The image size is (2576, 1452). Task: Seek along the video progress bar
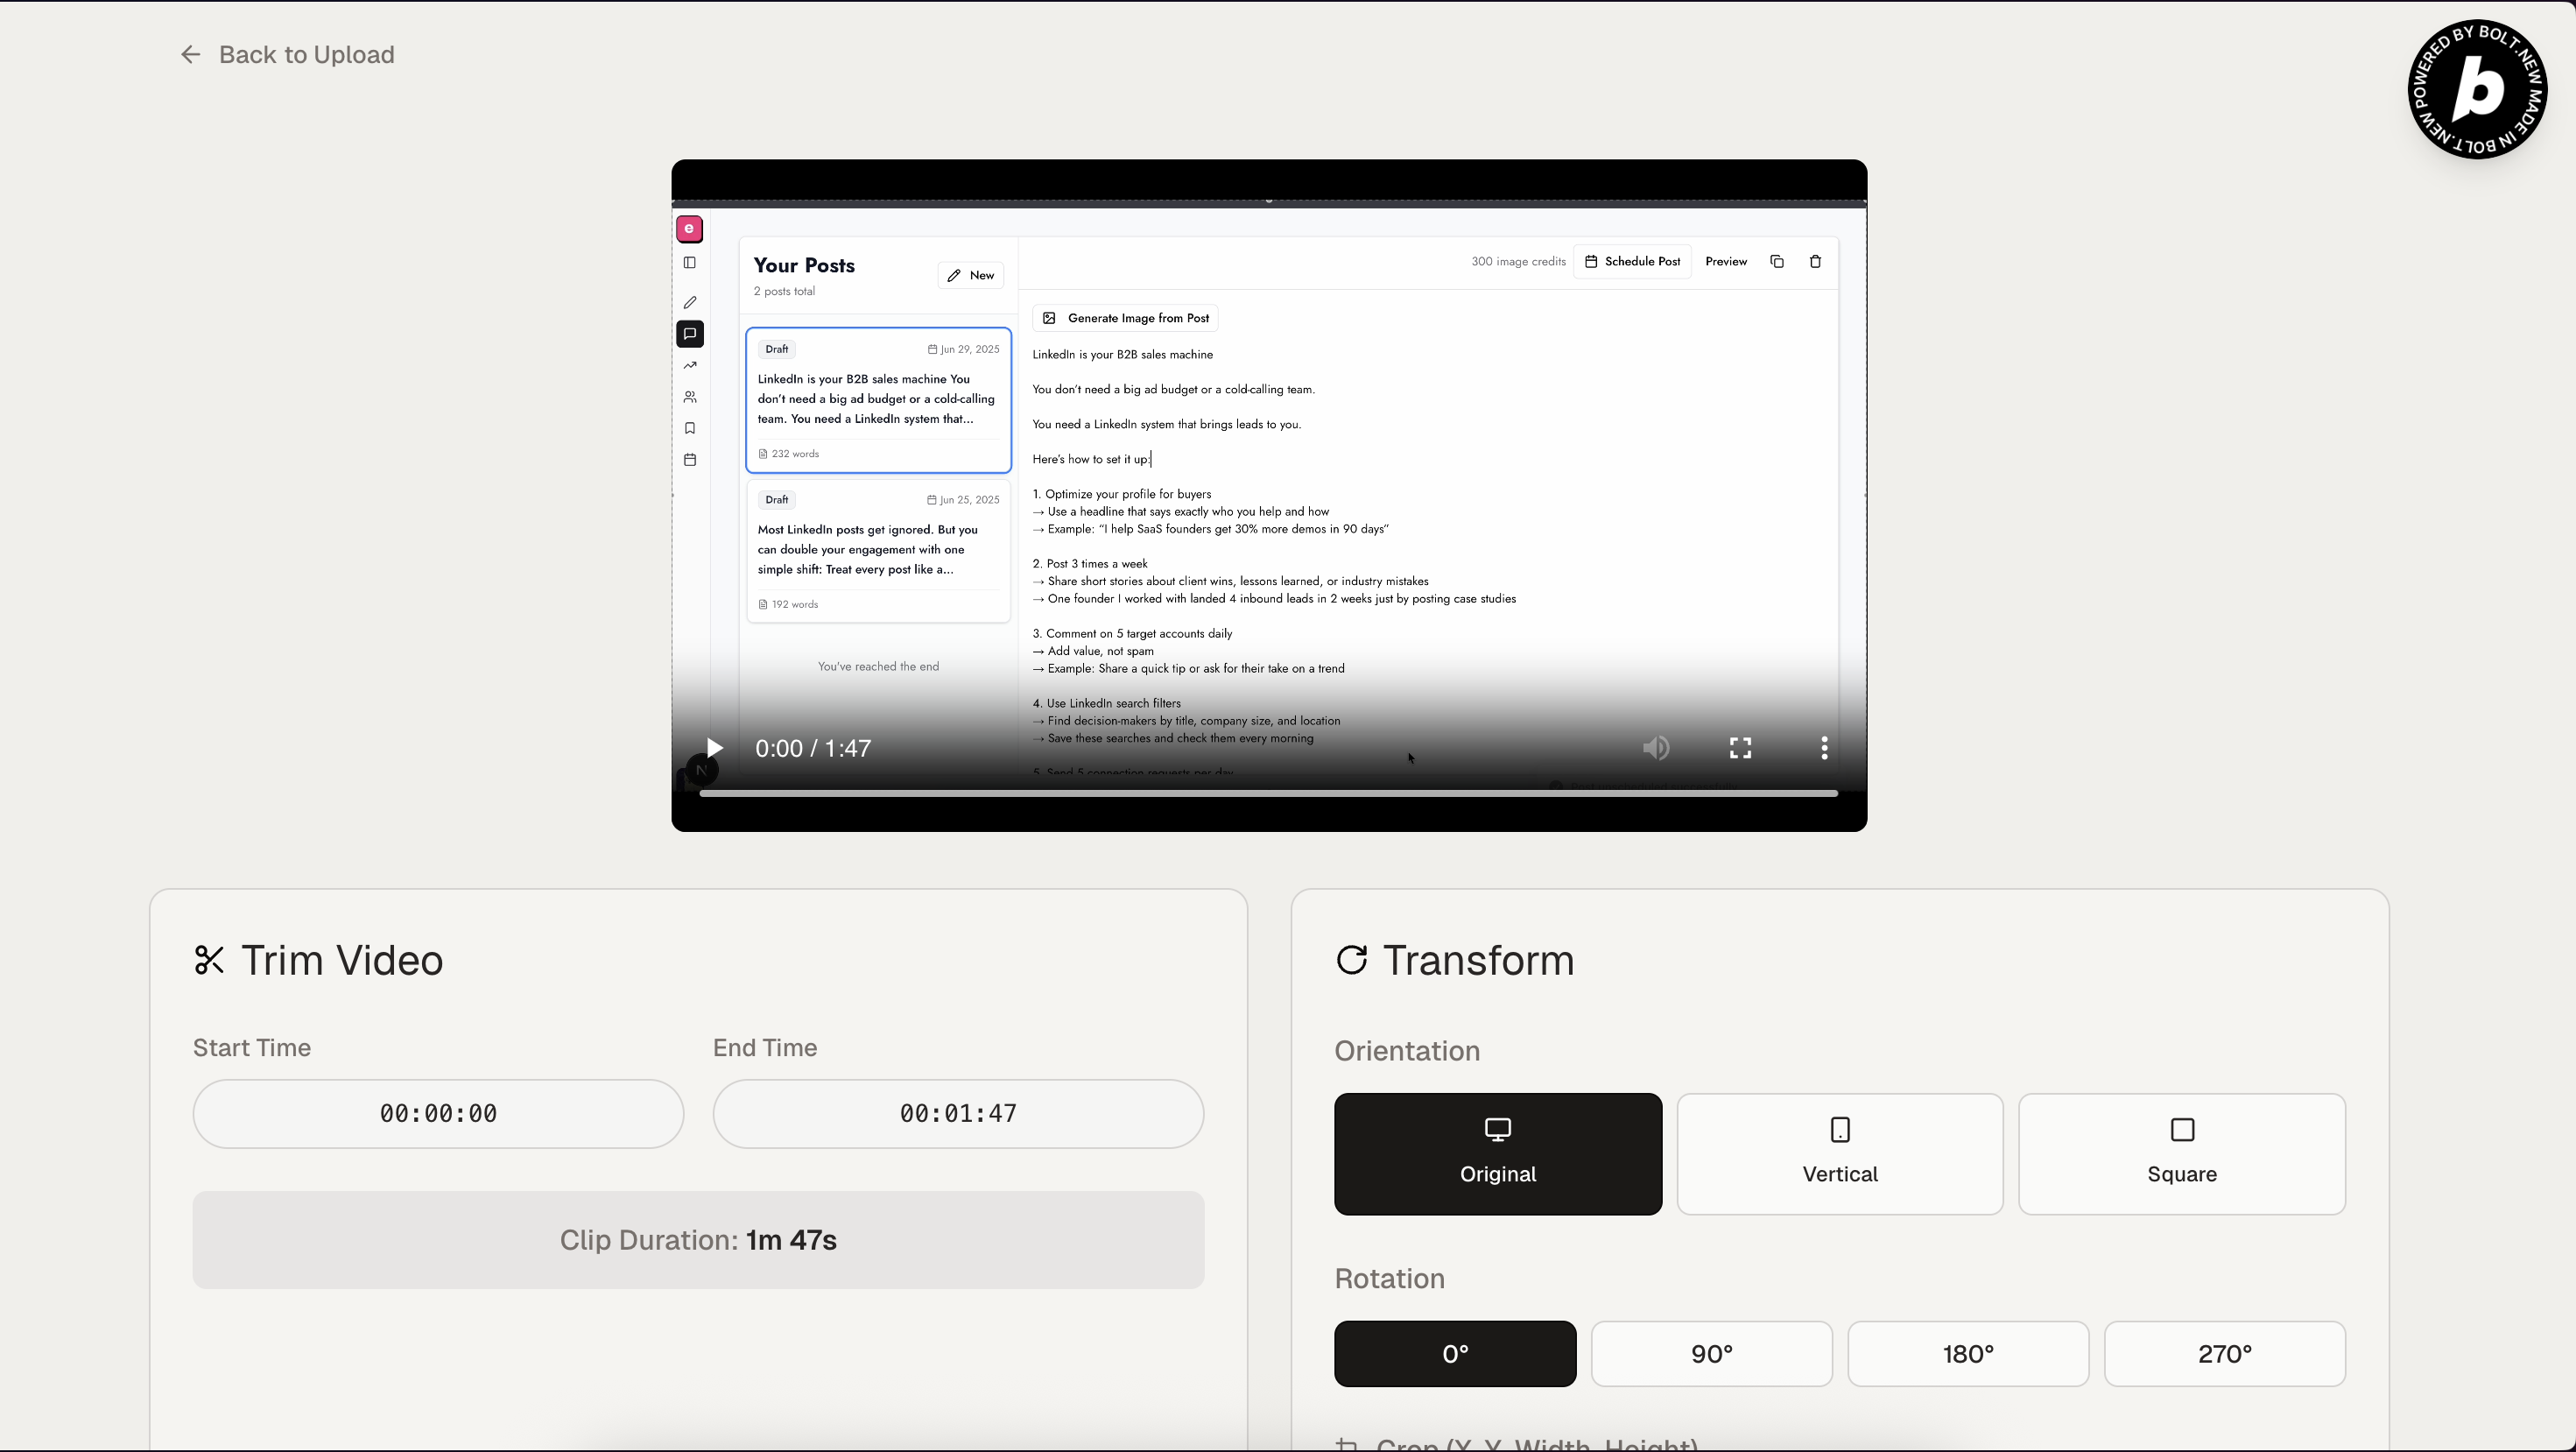(x=1268, y=793)
